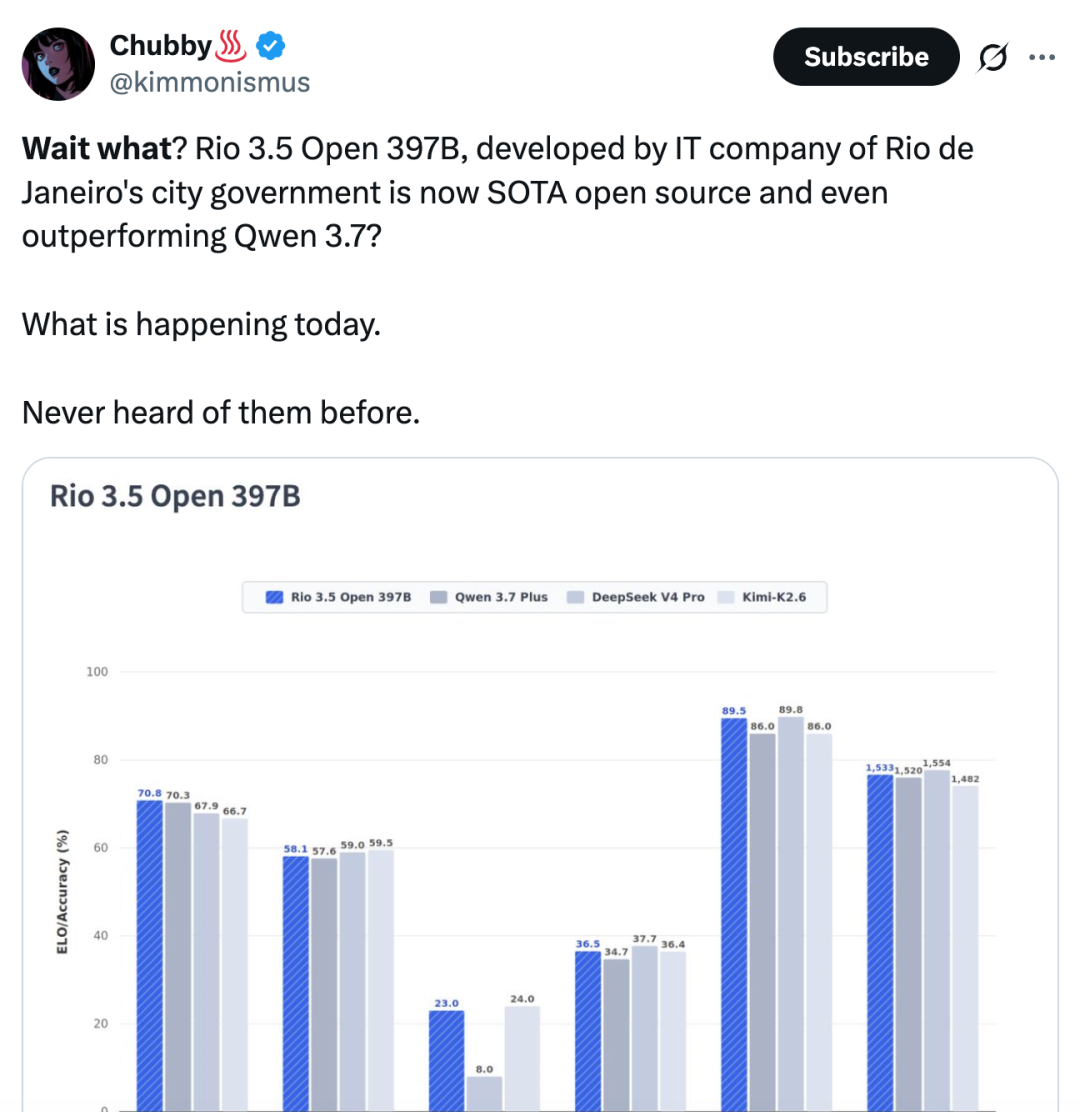
Task: Toggle Rio 3.5 Open 397B legend swatch
Action: click(274, 597)
